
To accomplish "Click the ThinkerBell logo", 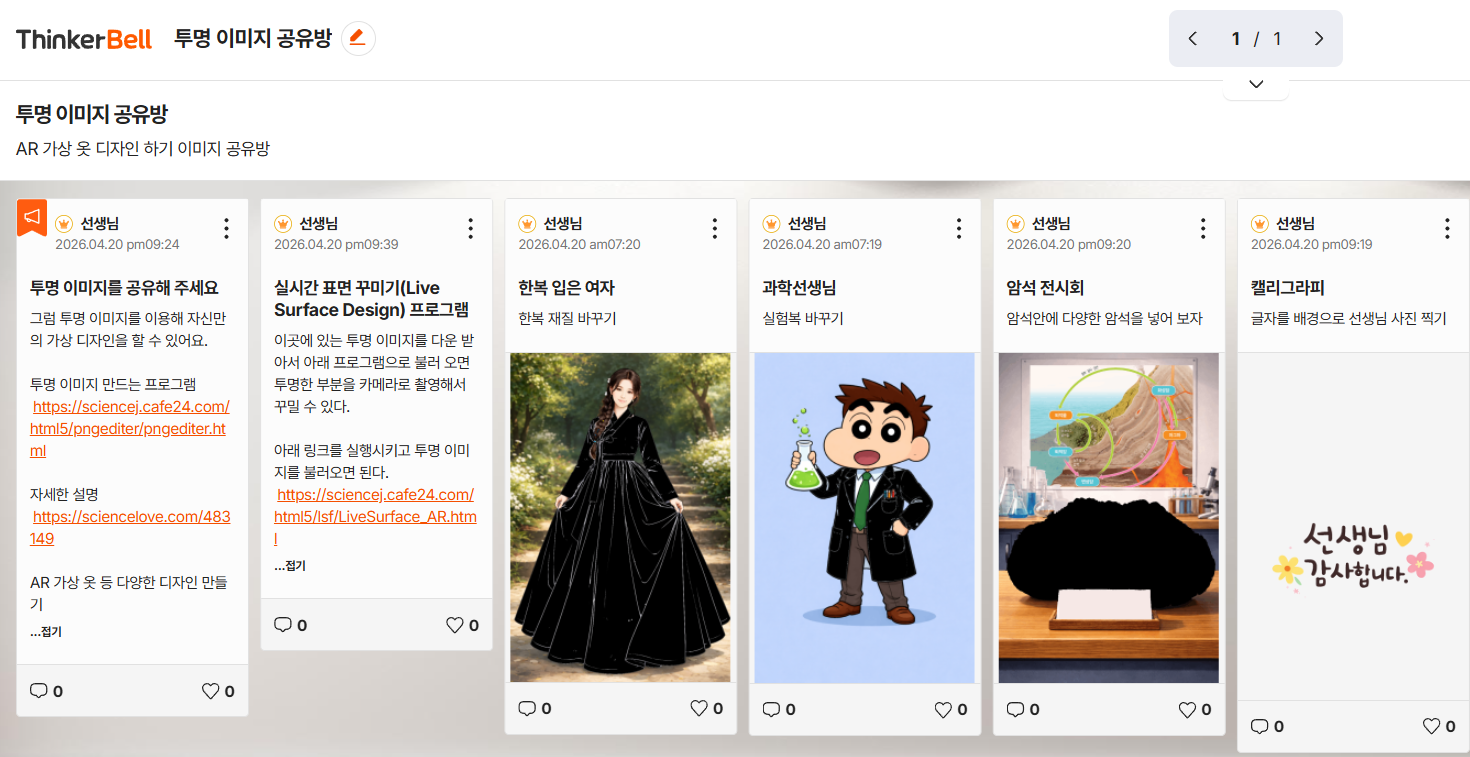I will click(84, 39).
